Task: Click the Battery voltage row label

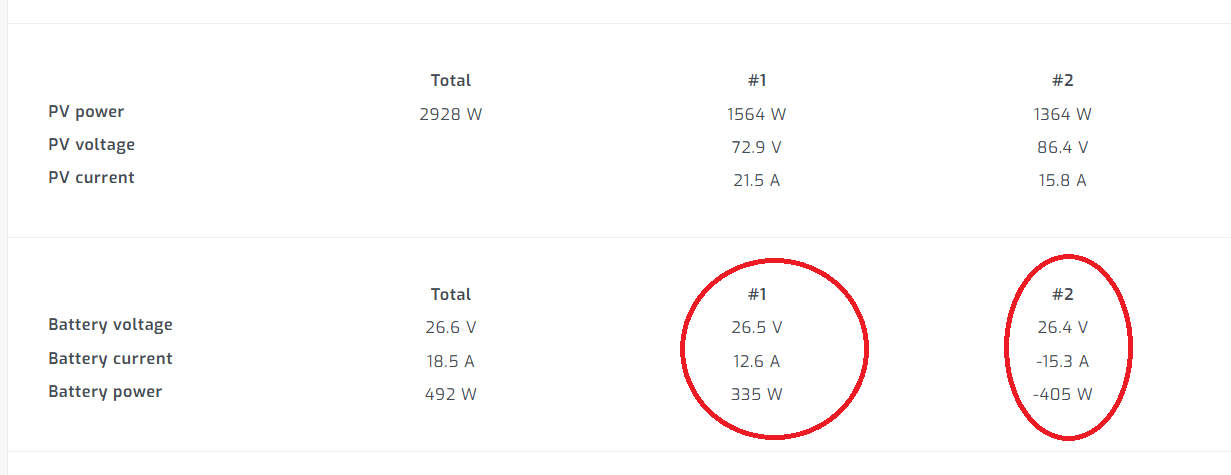Action: pos(110,325)
